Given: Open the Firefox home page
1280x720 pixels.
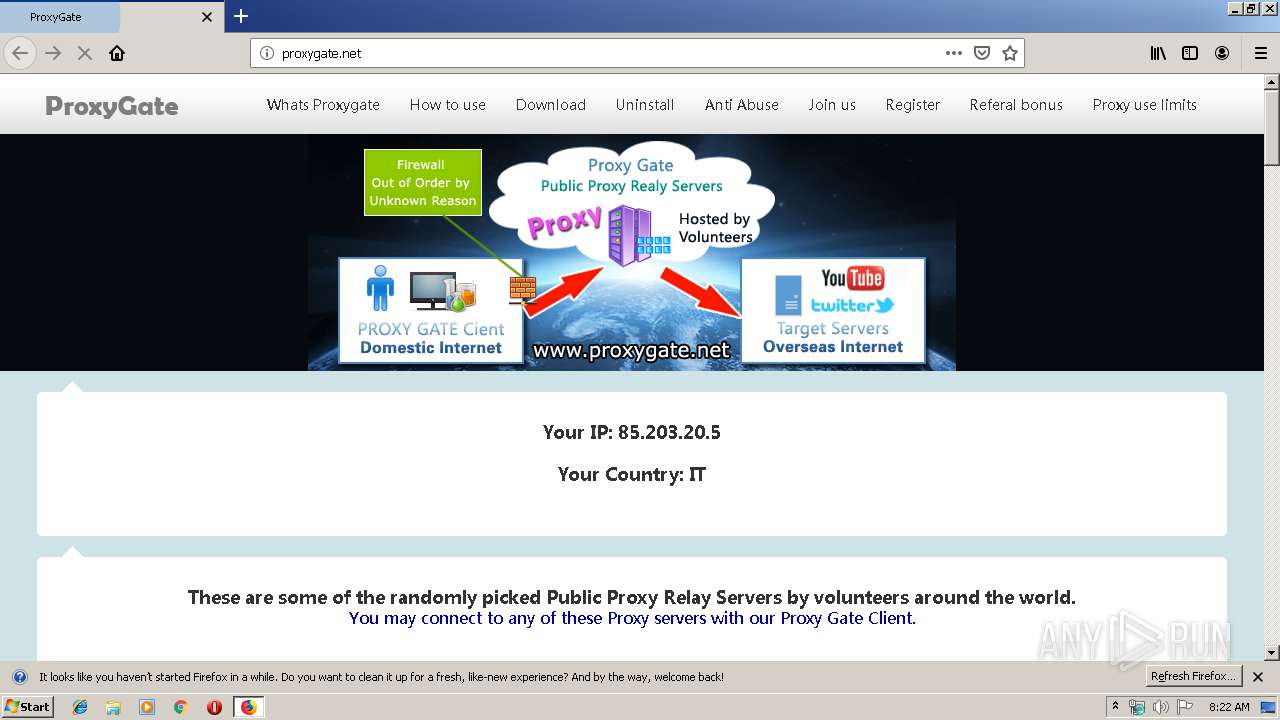Looking at the screenshot, I should (x=117, y=53).
